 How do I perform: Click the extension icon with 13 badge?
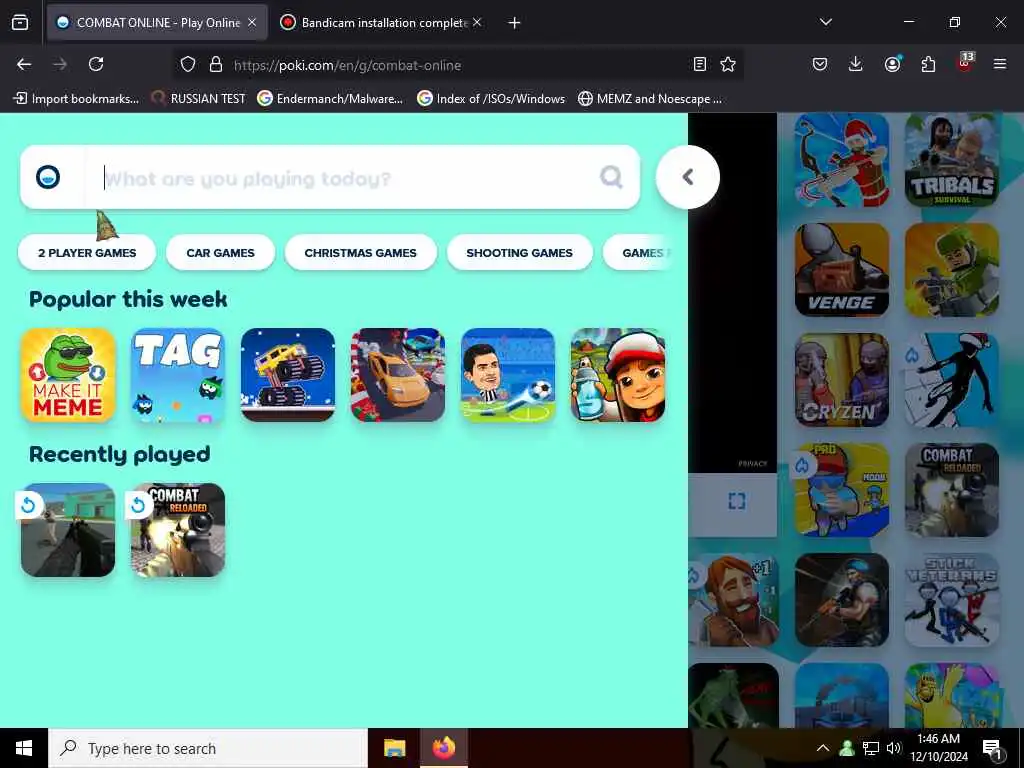pos(965,63)
